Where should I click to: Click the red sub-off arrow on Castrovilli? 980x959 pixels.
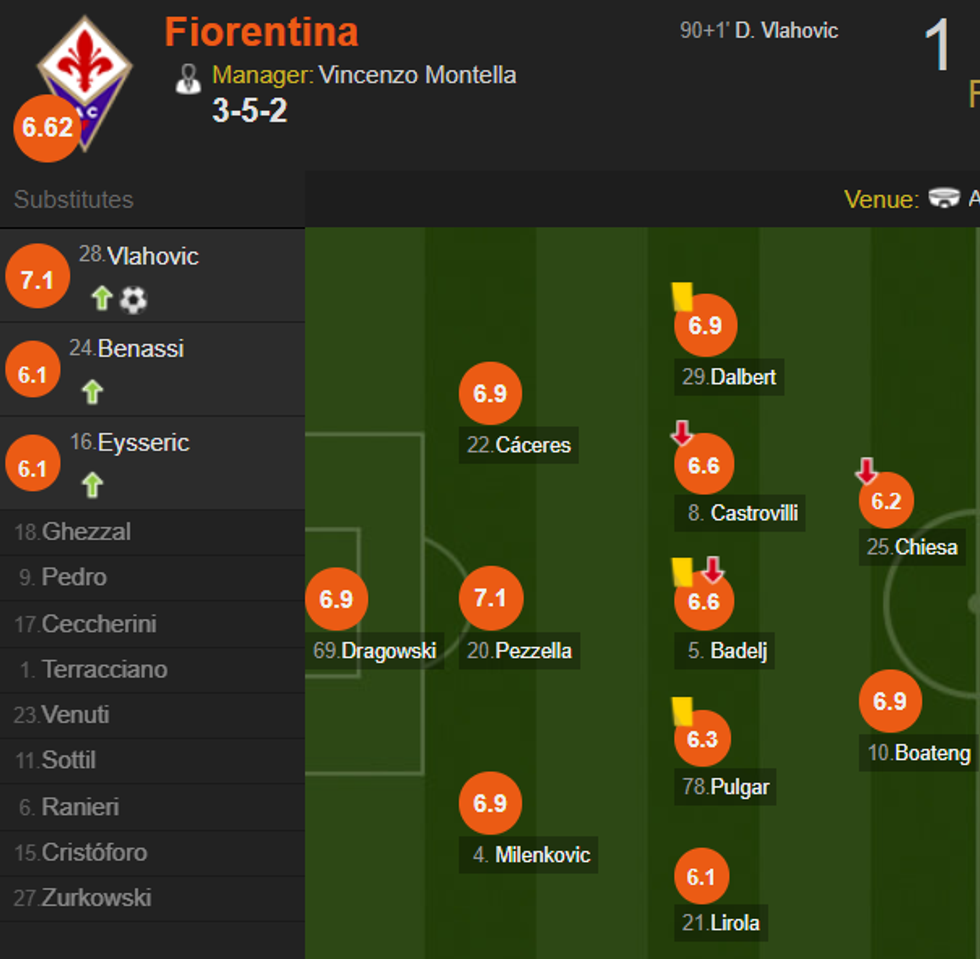(682, 433)
